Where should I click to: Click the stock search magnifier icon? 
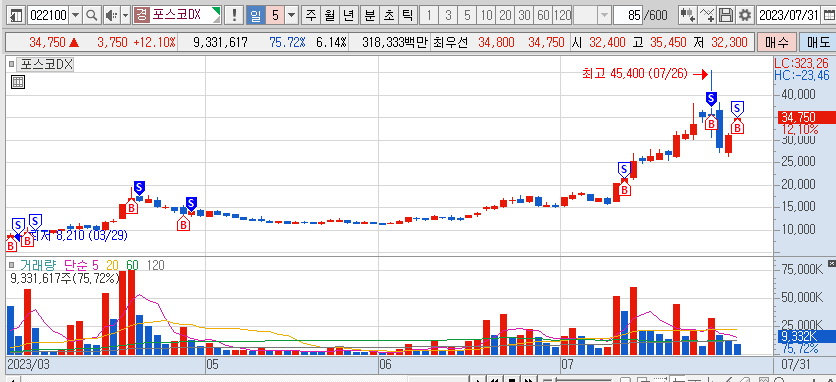click(x=92, y=15)
